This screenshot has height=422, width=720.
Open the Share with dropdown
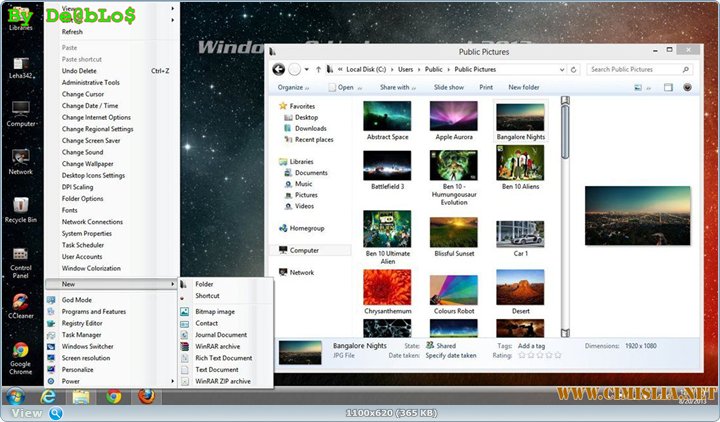point(398,87)
